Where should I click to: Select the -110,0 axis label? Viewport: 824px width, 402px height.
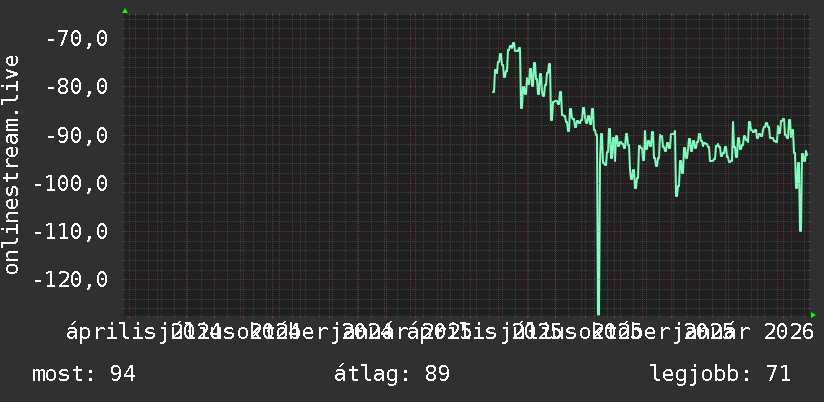point(71,231)
